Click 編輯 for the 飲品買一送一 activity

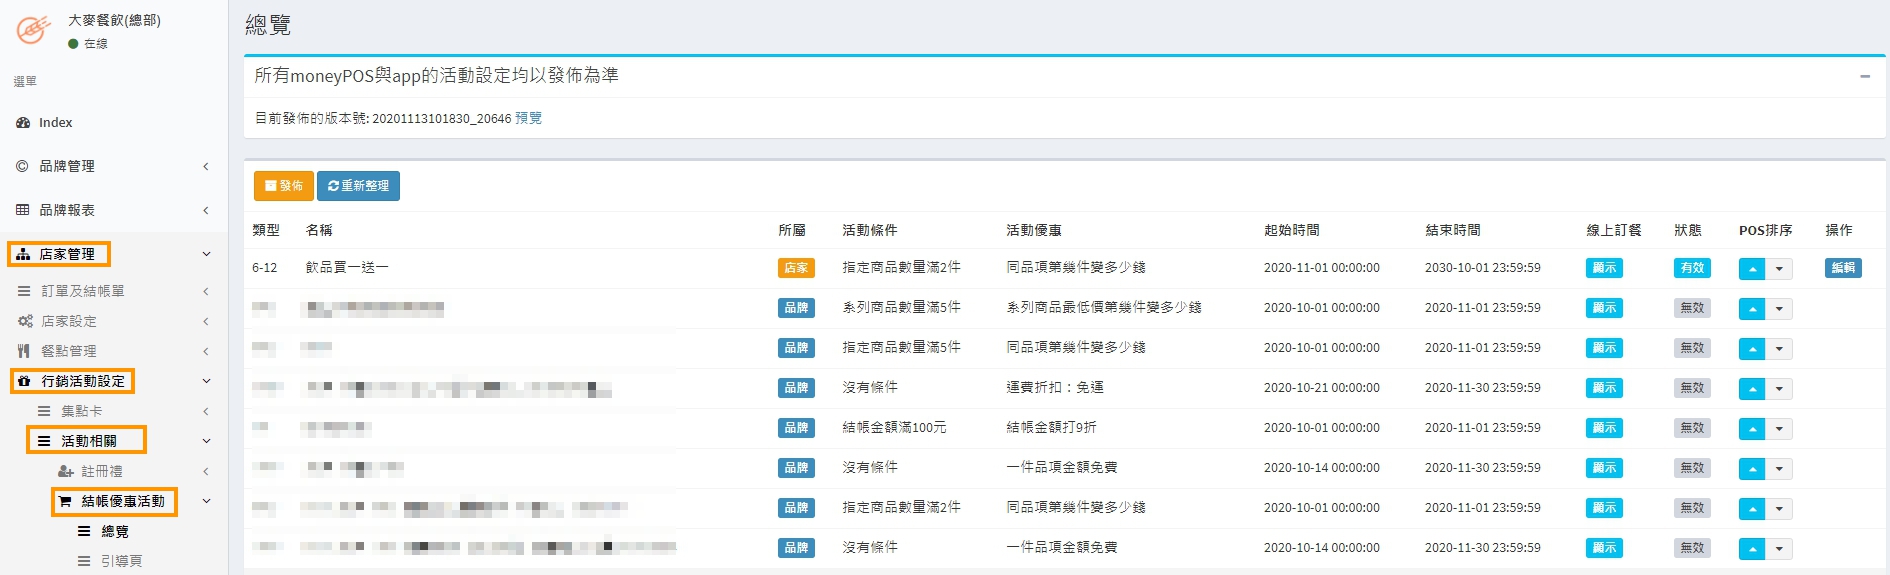(x=1842, y=268)
